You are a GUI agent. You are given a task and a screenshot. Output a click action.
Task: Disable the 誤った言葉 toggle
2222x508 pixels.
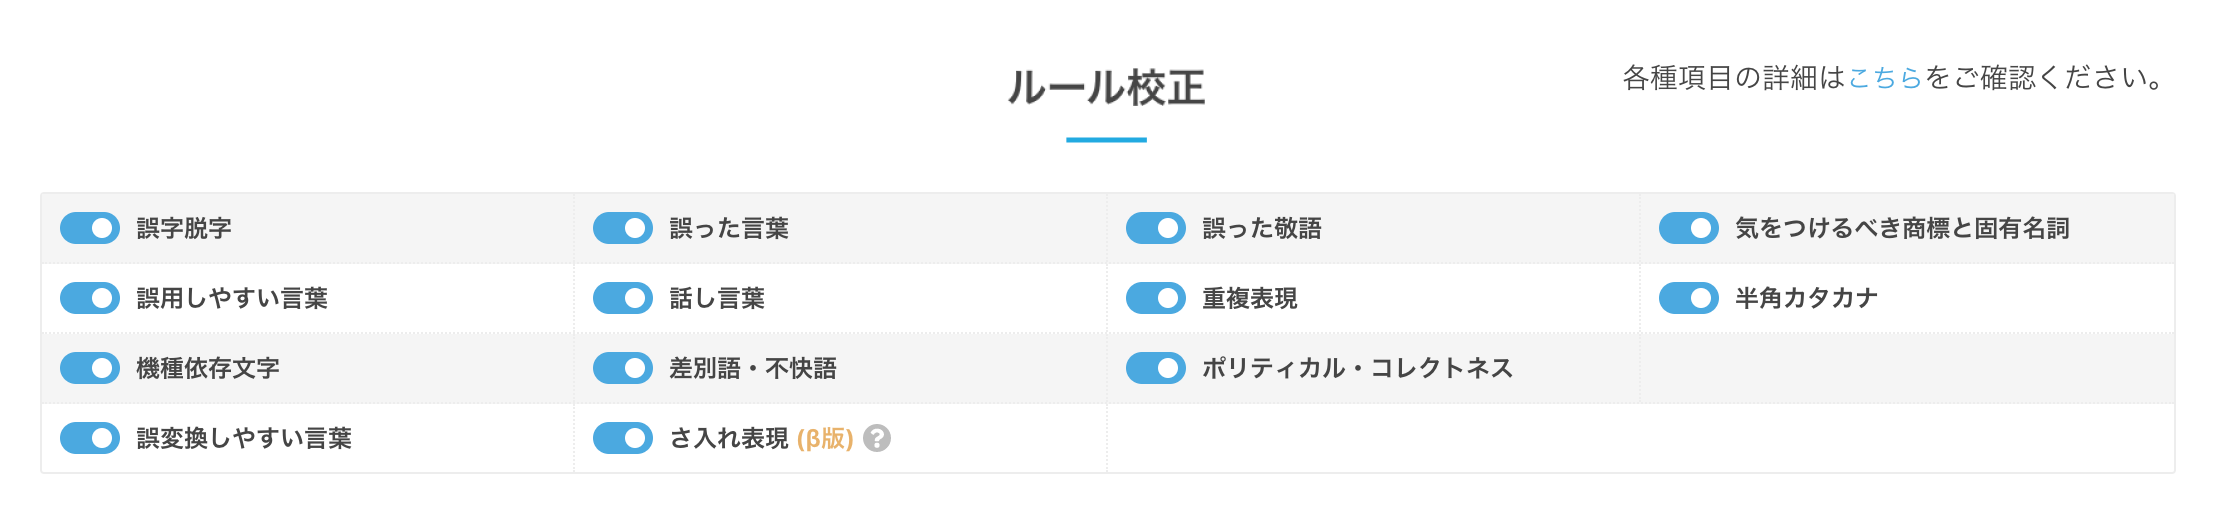tap(623, 228)
